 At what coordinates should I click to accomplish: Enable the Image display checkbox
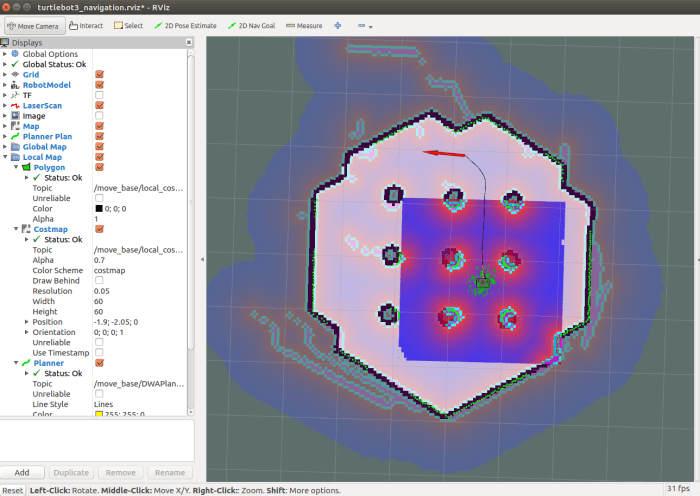click(100, 116)
